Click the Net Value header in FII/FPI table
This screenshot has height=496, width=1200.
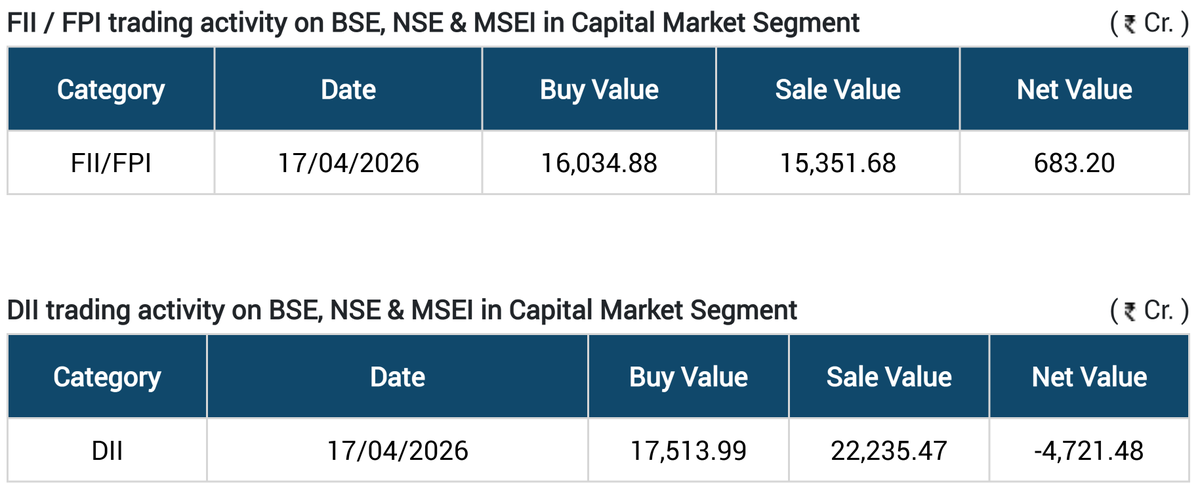pyautogui.click(x=1074, y=90)
